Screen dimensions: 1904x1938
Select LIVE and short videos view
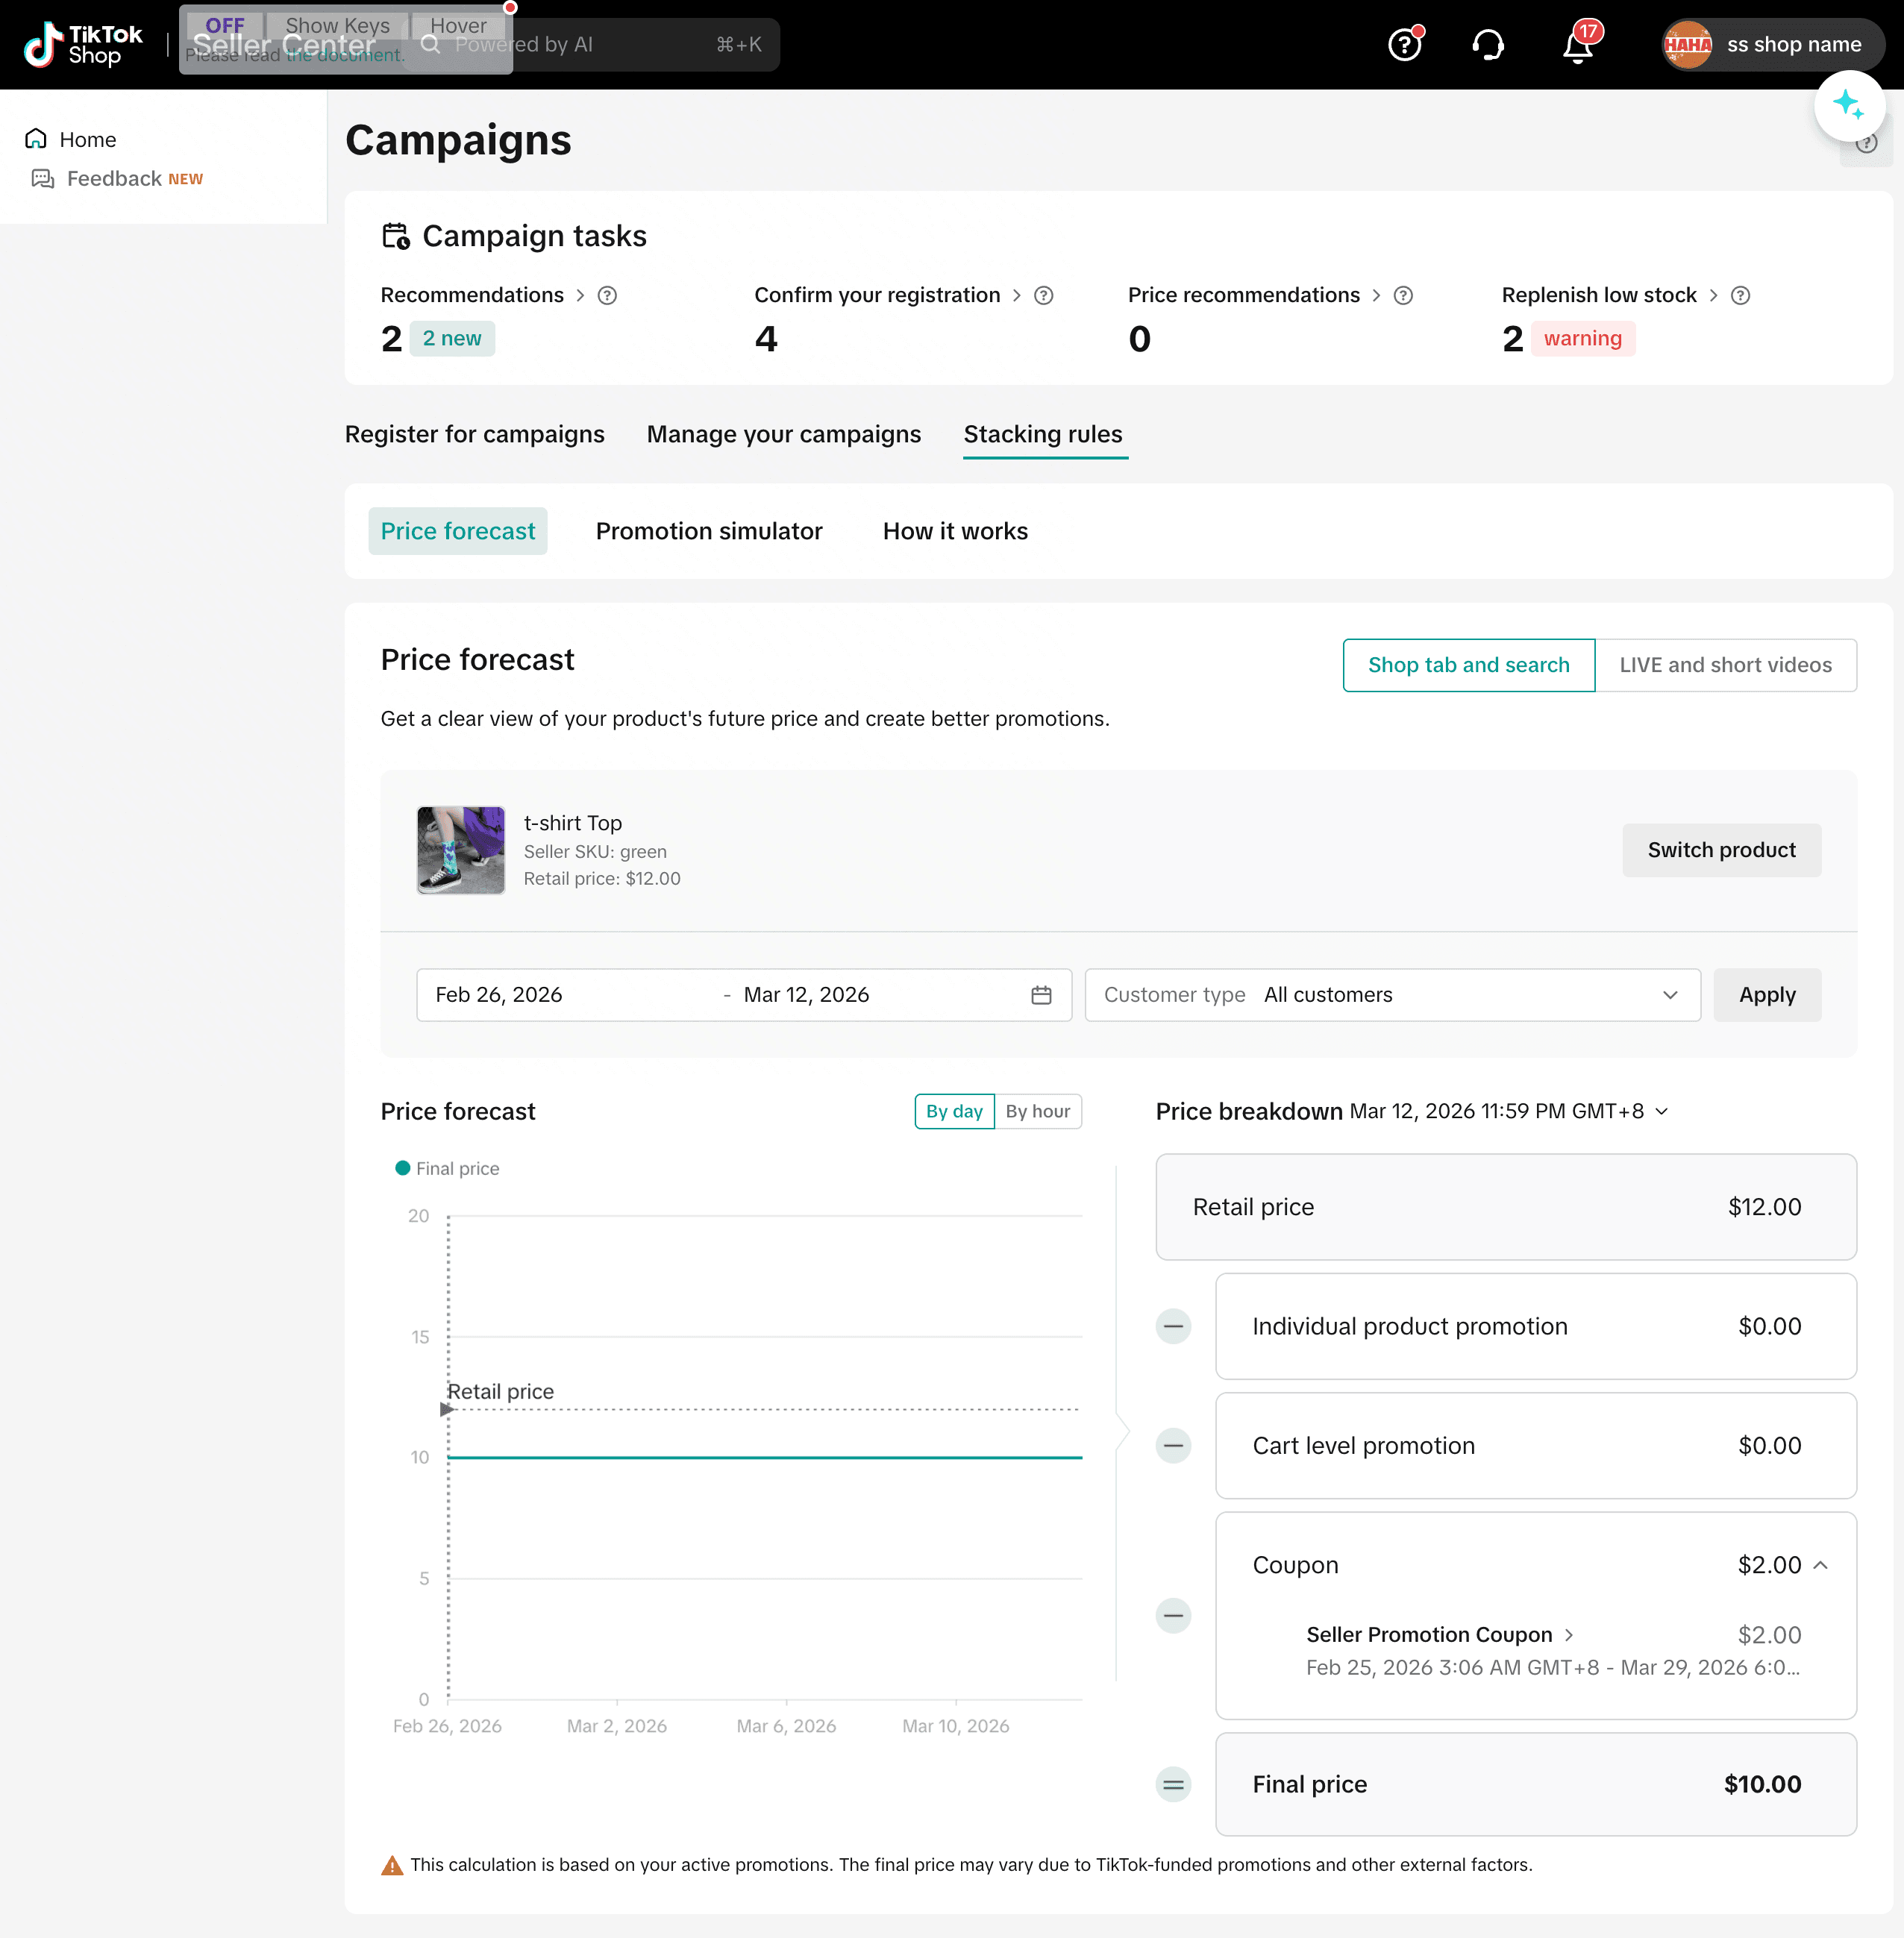1725,665
